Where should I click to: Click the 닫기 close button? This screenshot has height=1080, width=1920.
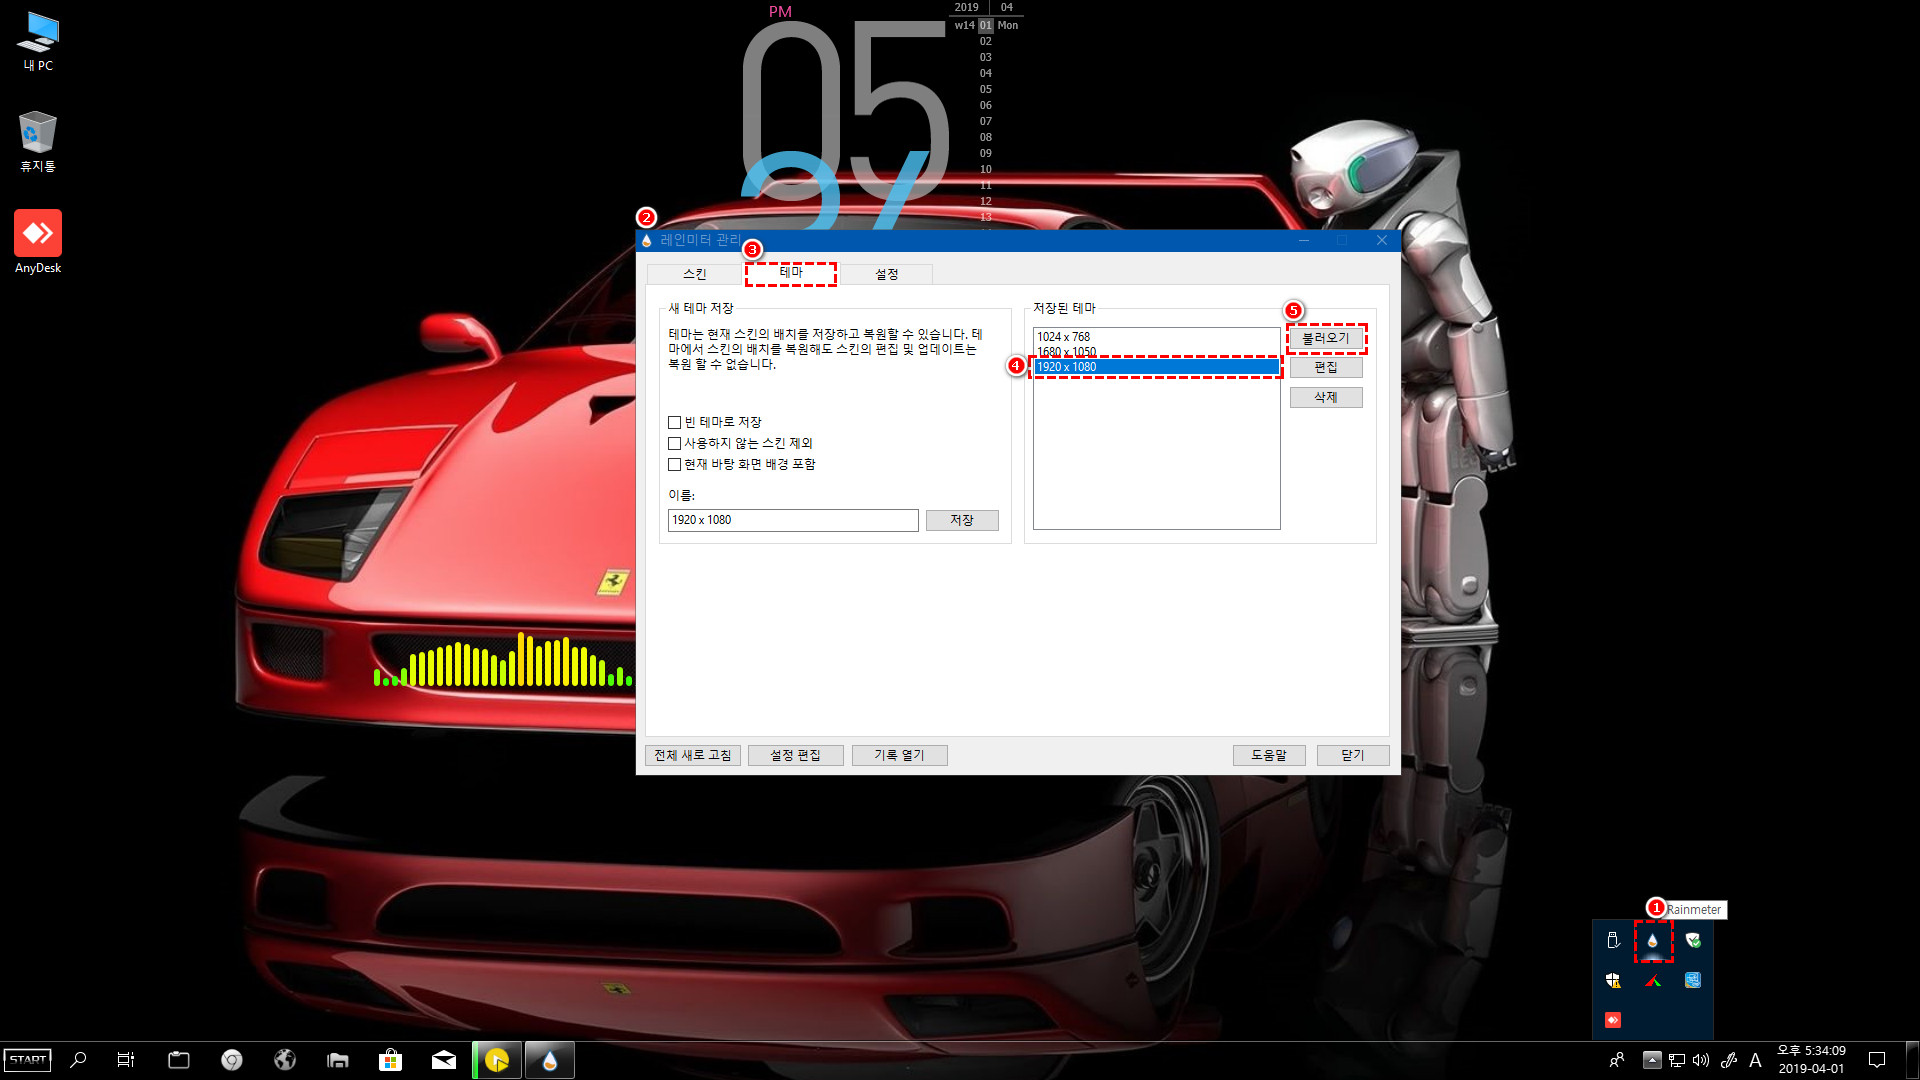[x=1353, y=756]
